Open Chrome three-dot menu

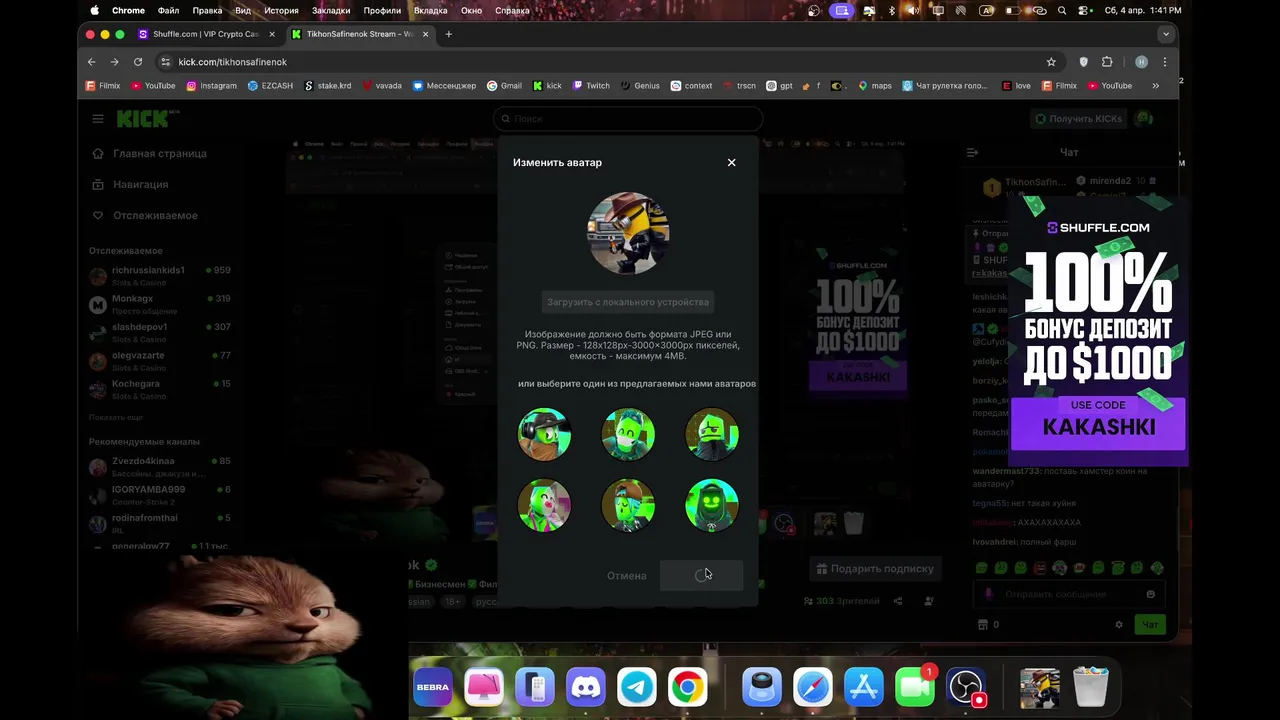tap(1164, 62)
